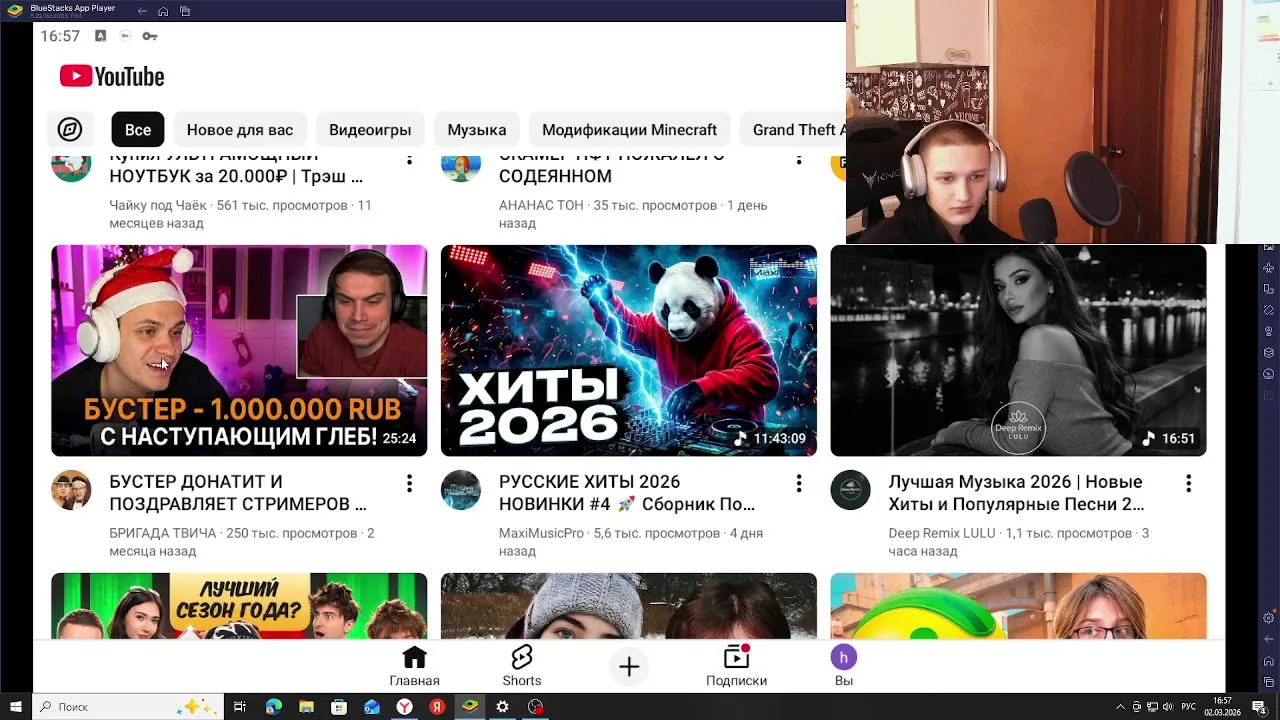Click BlueStacks title bar home icon
1280x720 pixels.
point(164,11)
